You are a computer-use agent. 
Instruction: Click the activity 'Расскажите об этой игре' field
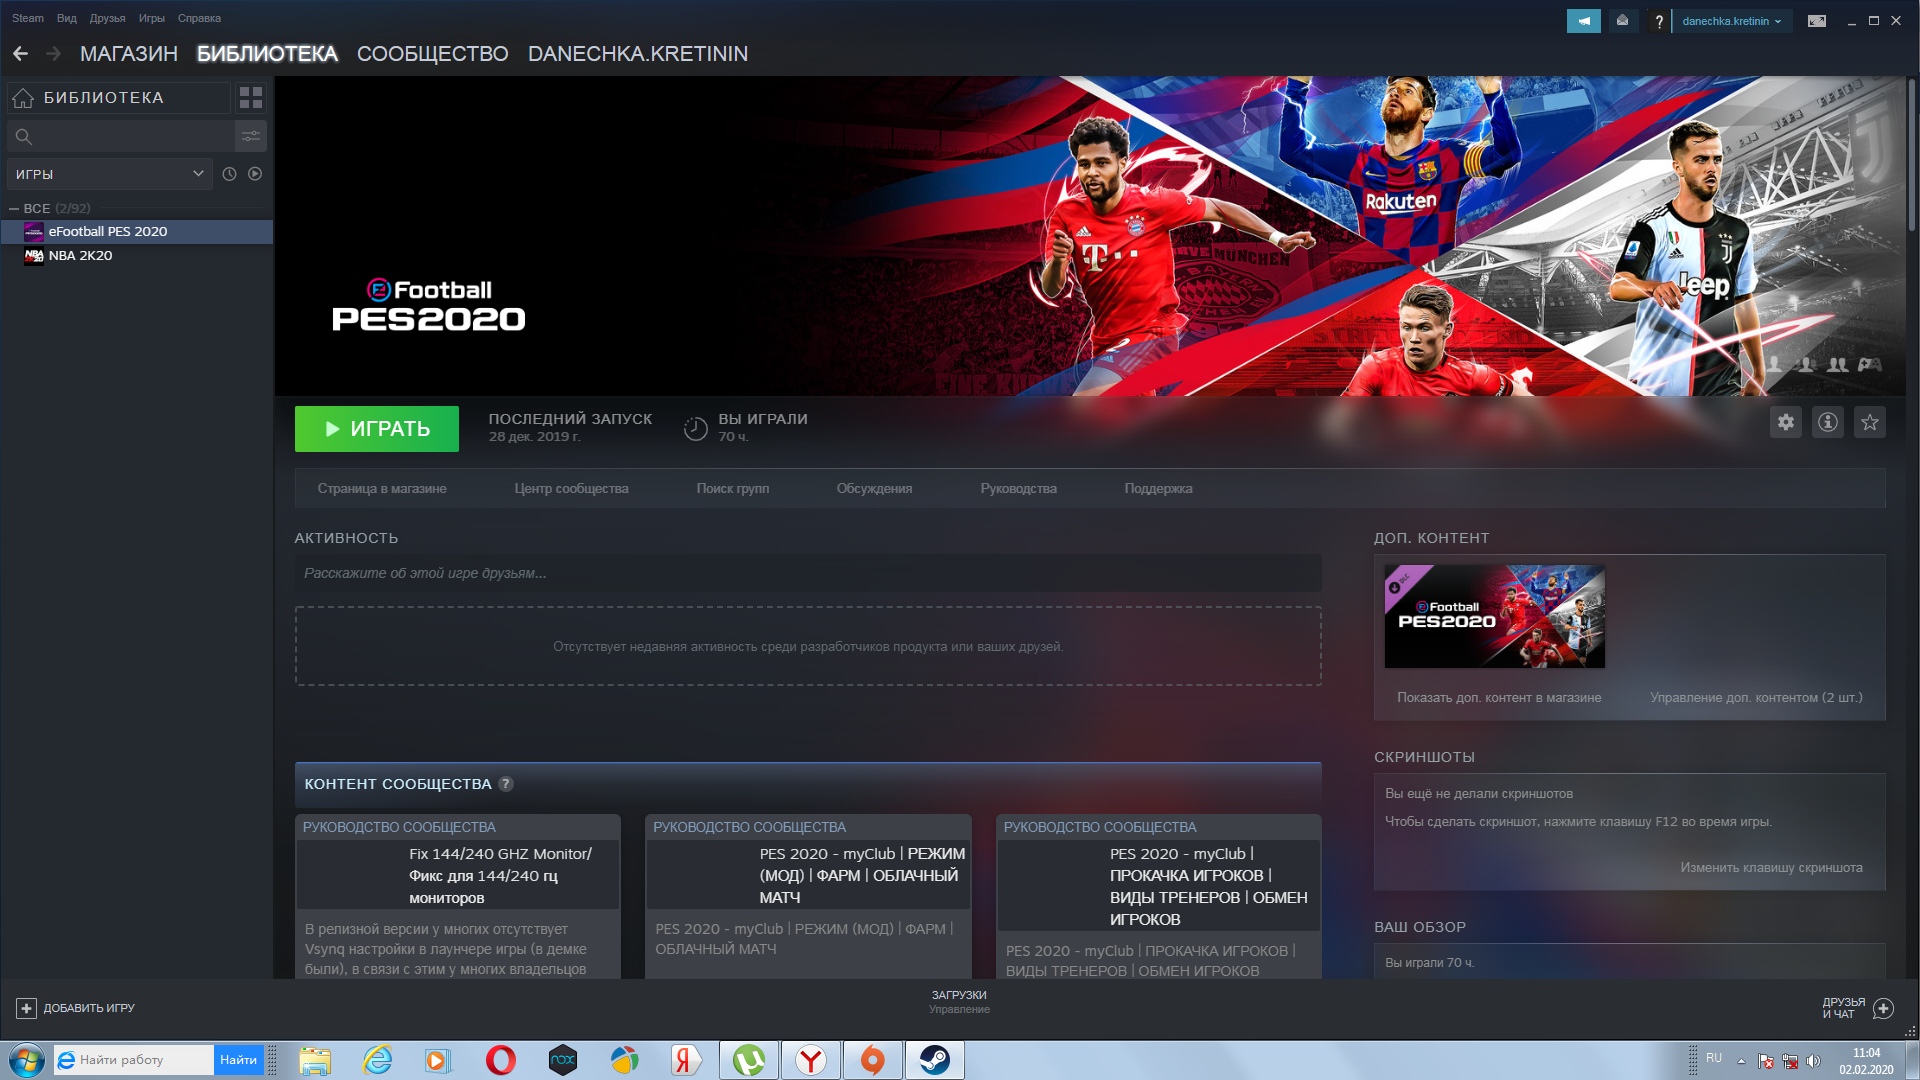(x=808, y=573)
